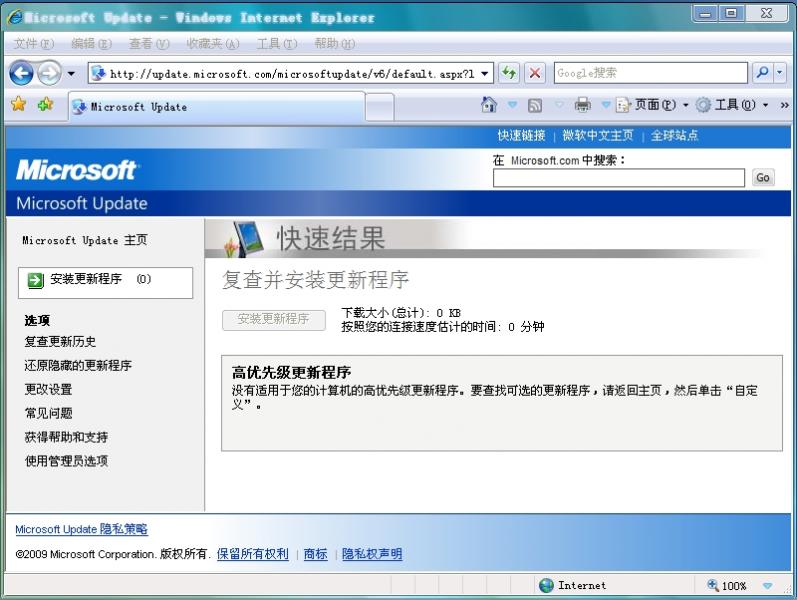Open the 文件(F) menu
797x600 pixels.
[x=34, y=44]
